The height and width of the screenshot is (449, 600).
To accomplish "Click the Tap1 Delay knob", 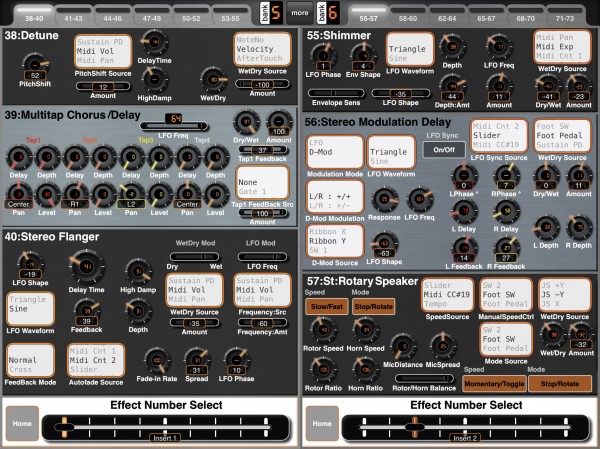I will coord(18,157).
